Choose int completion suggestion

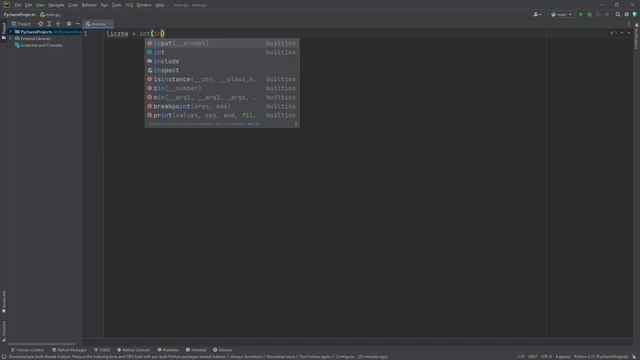click(222, 52)
